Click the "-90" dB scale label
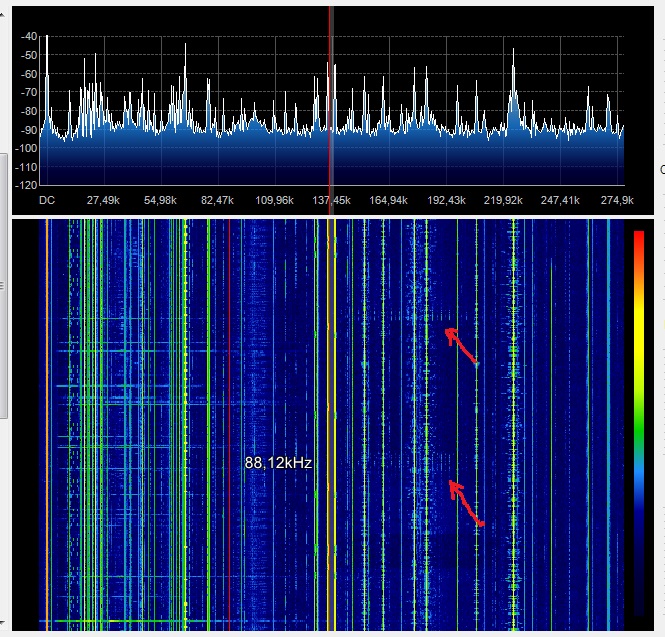Image resolution: width=665 pixels, height=637 pixels. pyautogui.click(x=29, y=130)
